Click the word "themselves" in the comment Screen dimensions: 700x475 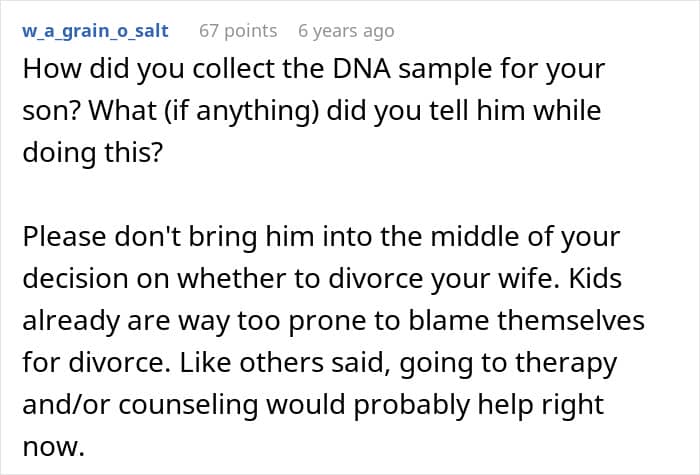[576, 322]
